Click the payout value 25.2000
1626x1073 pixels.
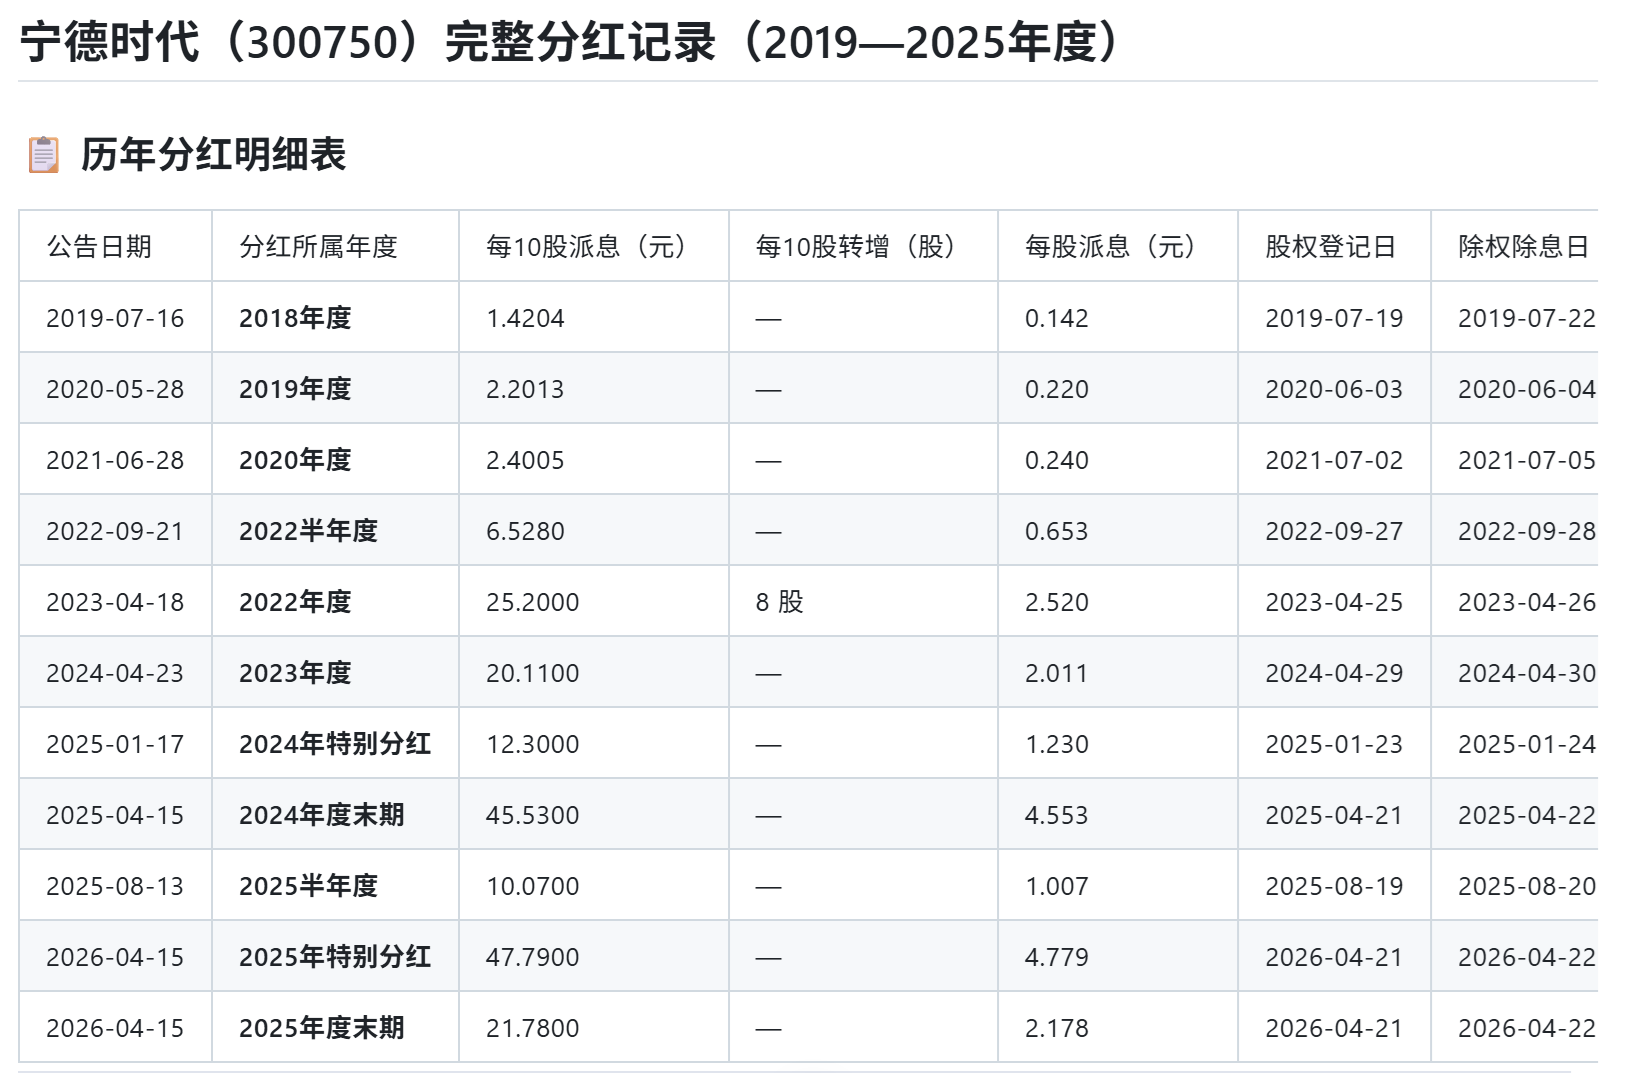532,602
